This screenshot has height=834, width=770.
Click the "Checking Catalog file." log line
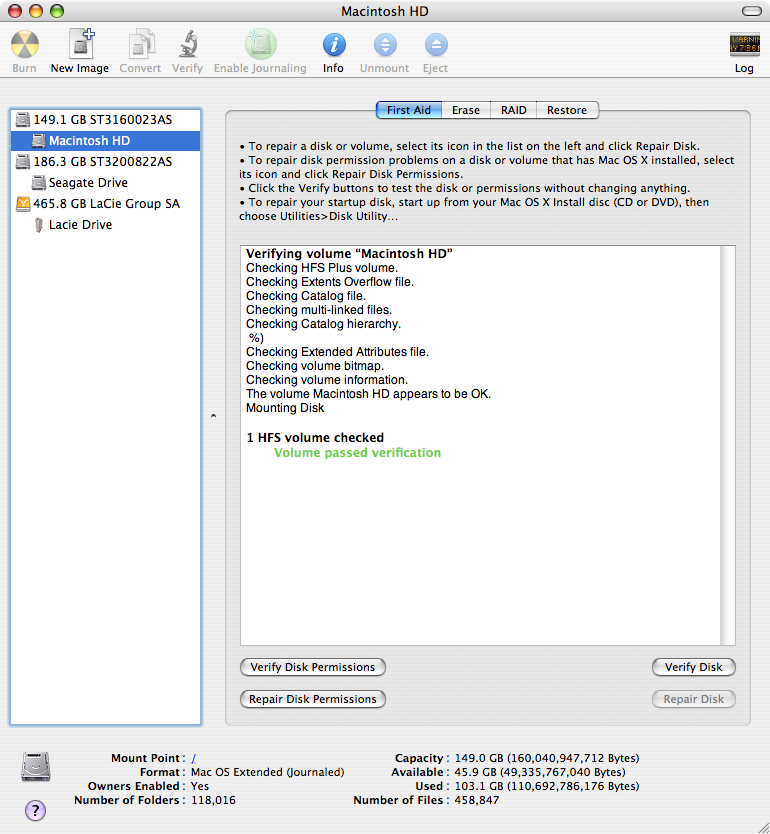click(306, 296)
